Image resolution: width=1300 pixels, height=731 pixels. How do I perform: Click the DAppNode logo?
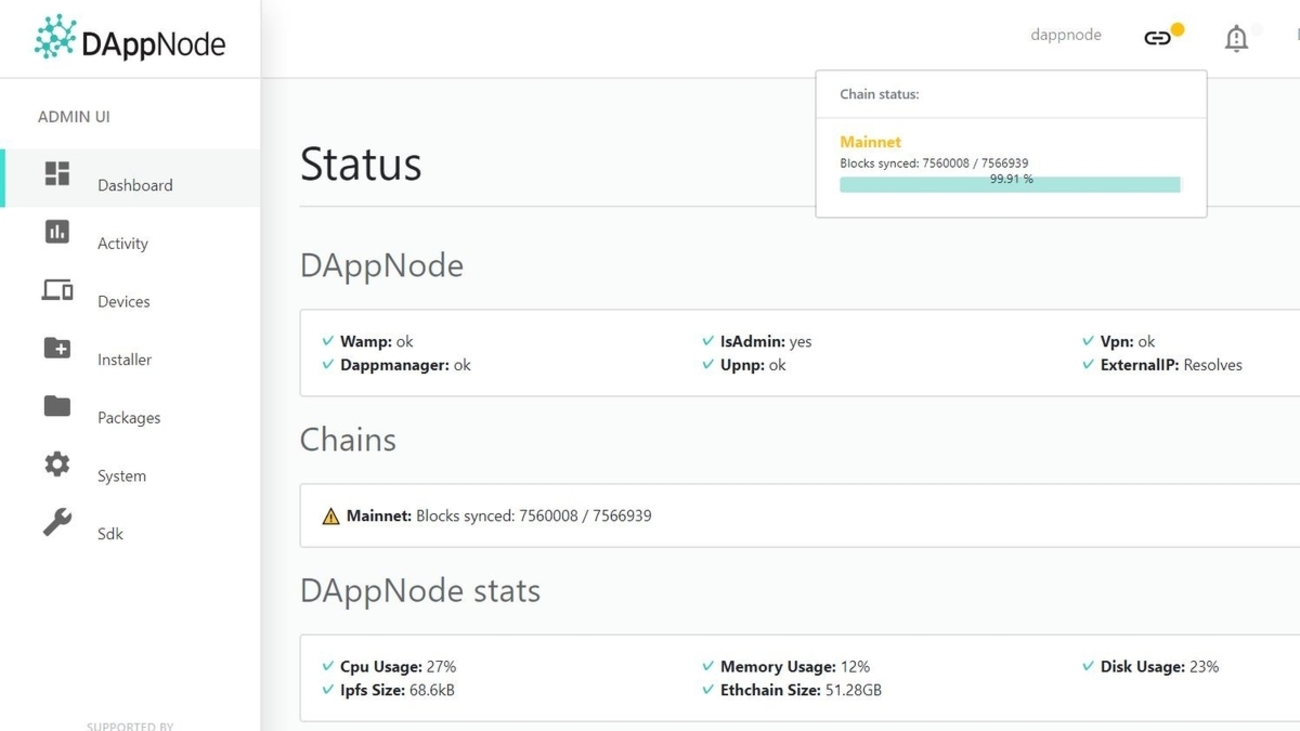(128, 40)
